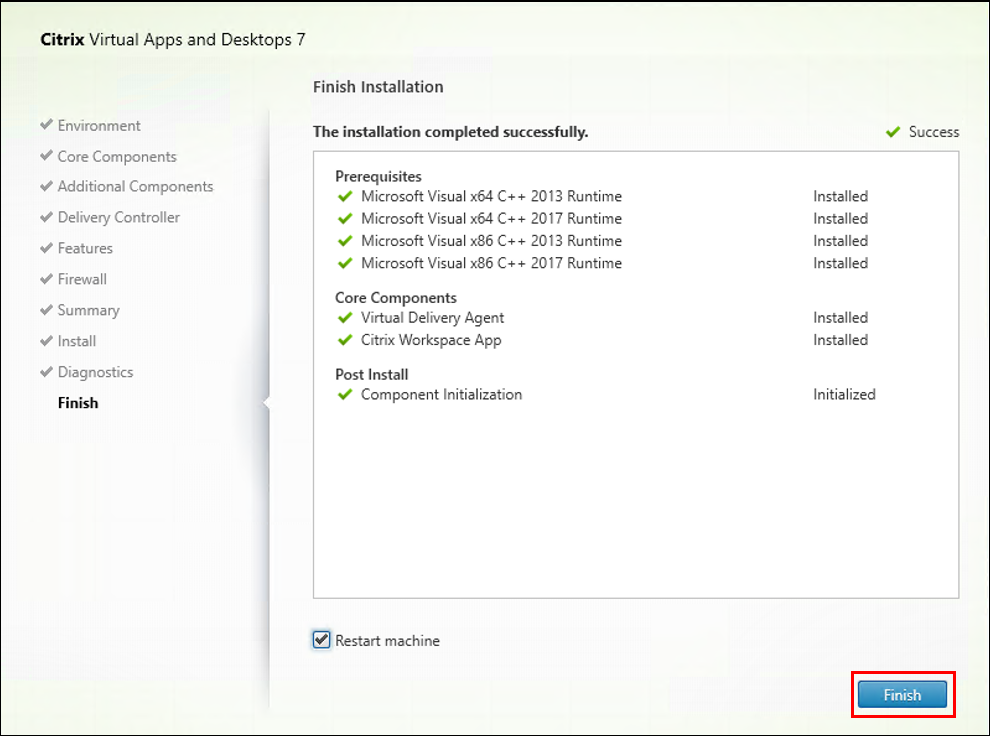Click checkmark icon beside Core Components step

pos(46,155)
